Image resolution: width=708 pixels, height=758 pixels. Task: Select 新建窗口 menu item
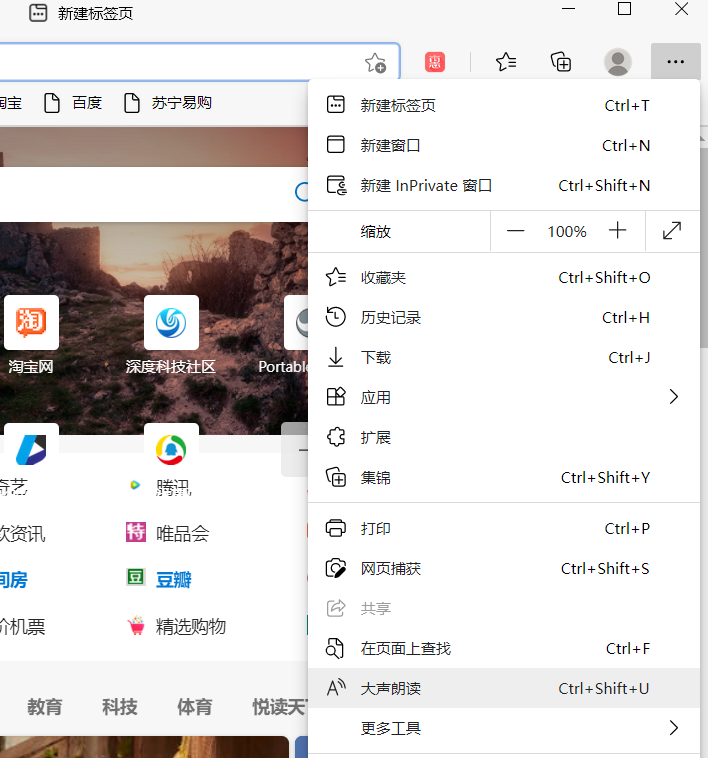click(x=504, y=145)
